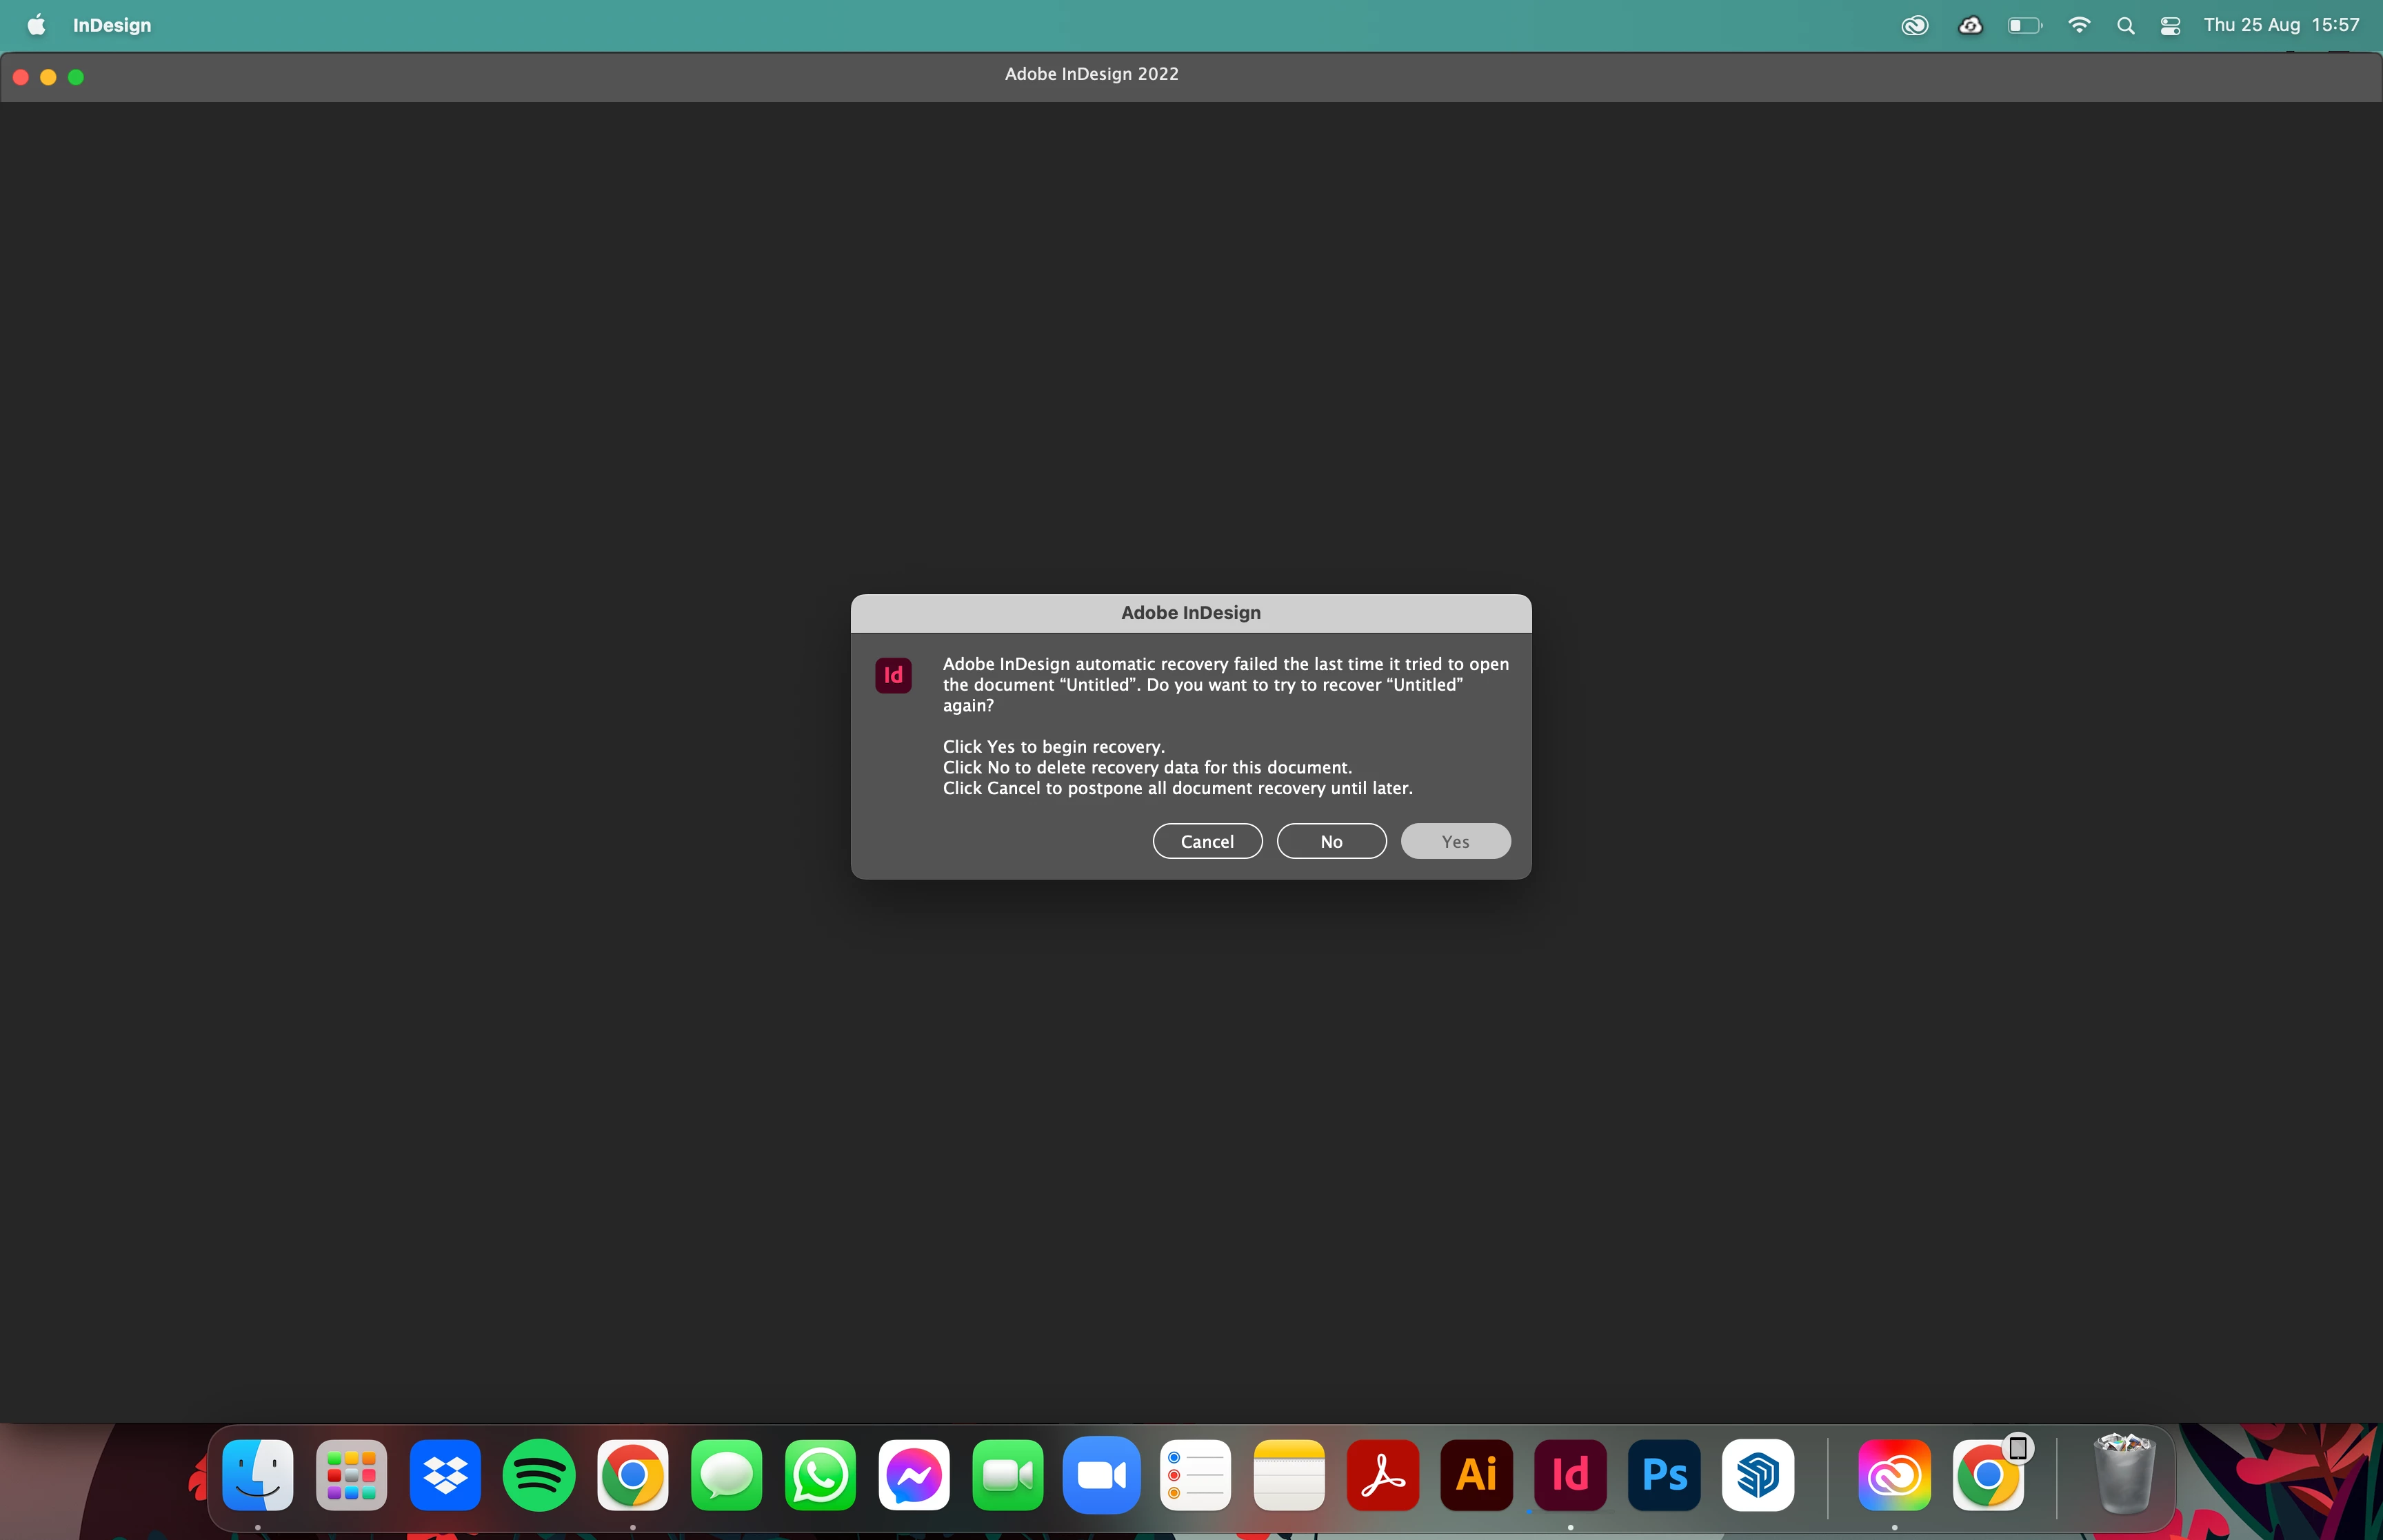This screenshot has height=1540, width=2383.
Task: Open Illustrator from the Dock
Action: point(1476,1475)
